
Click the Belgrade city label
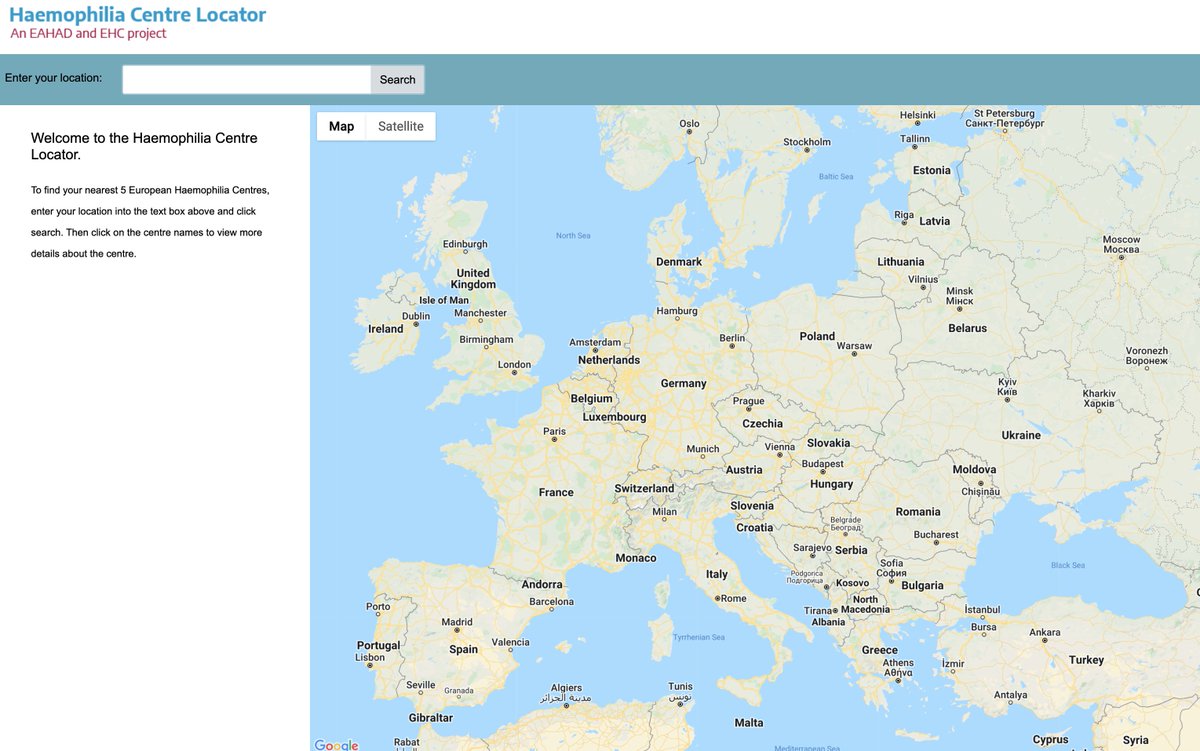[x=846, y=524]
